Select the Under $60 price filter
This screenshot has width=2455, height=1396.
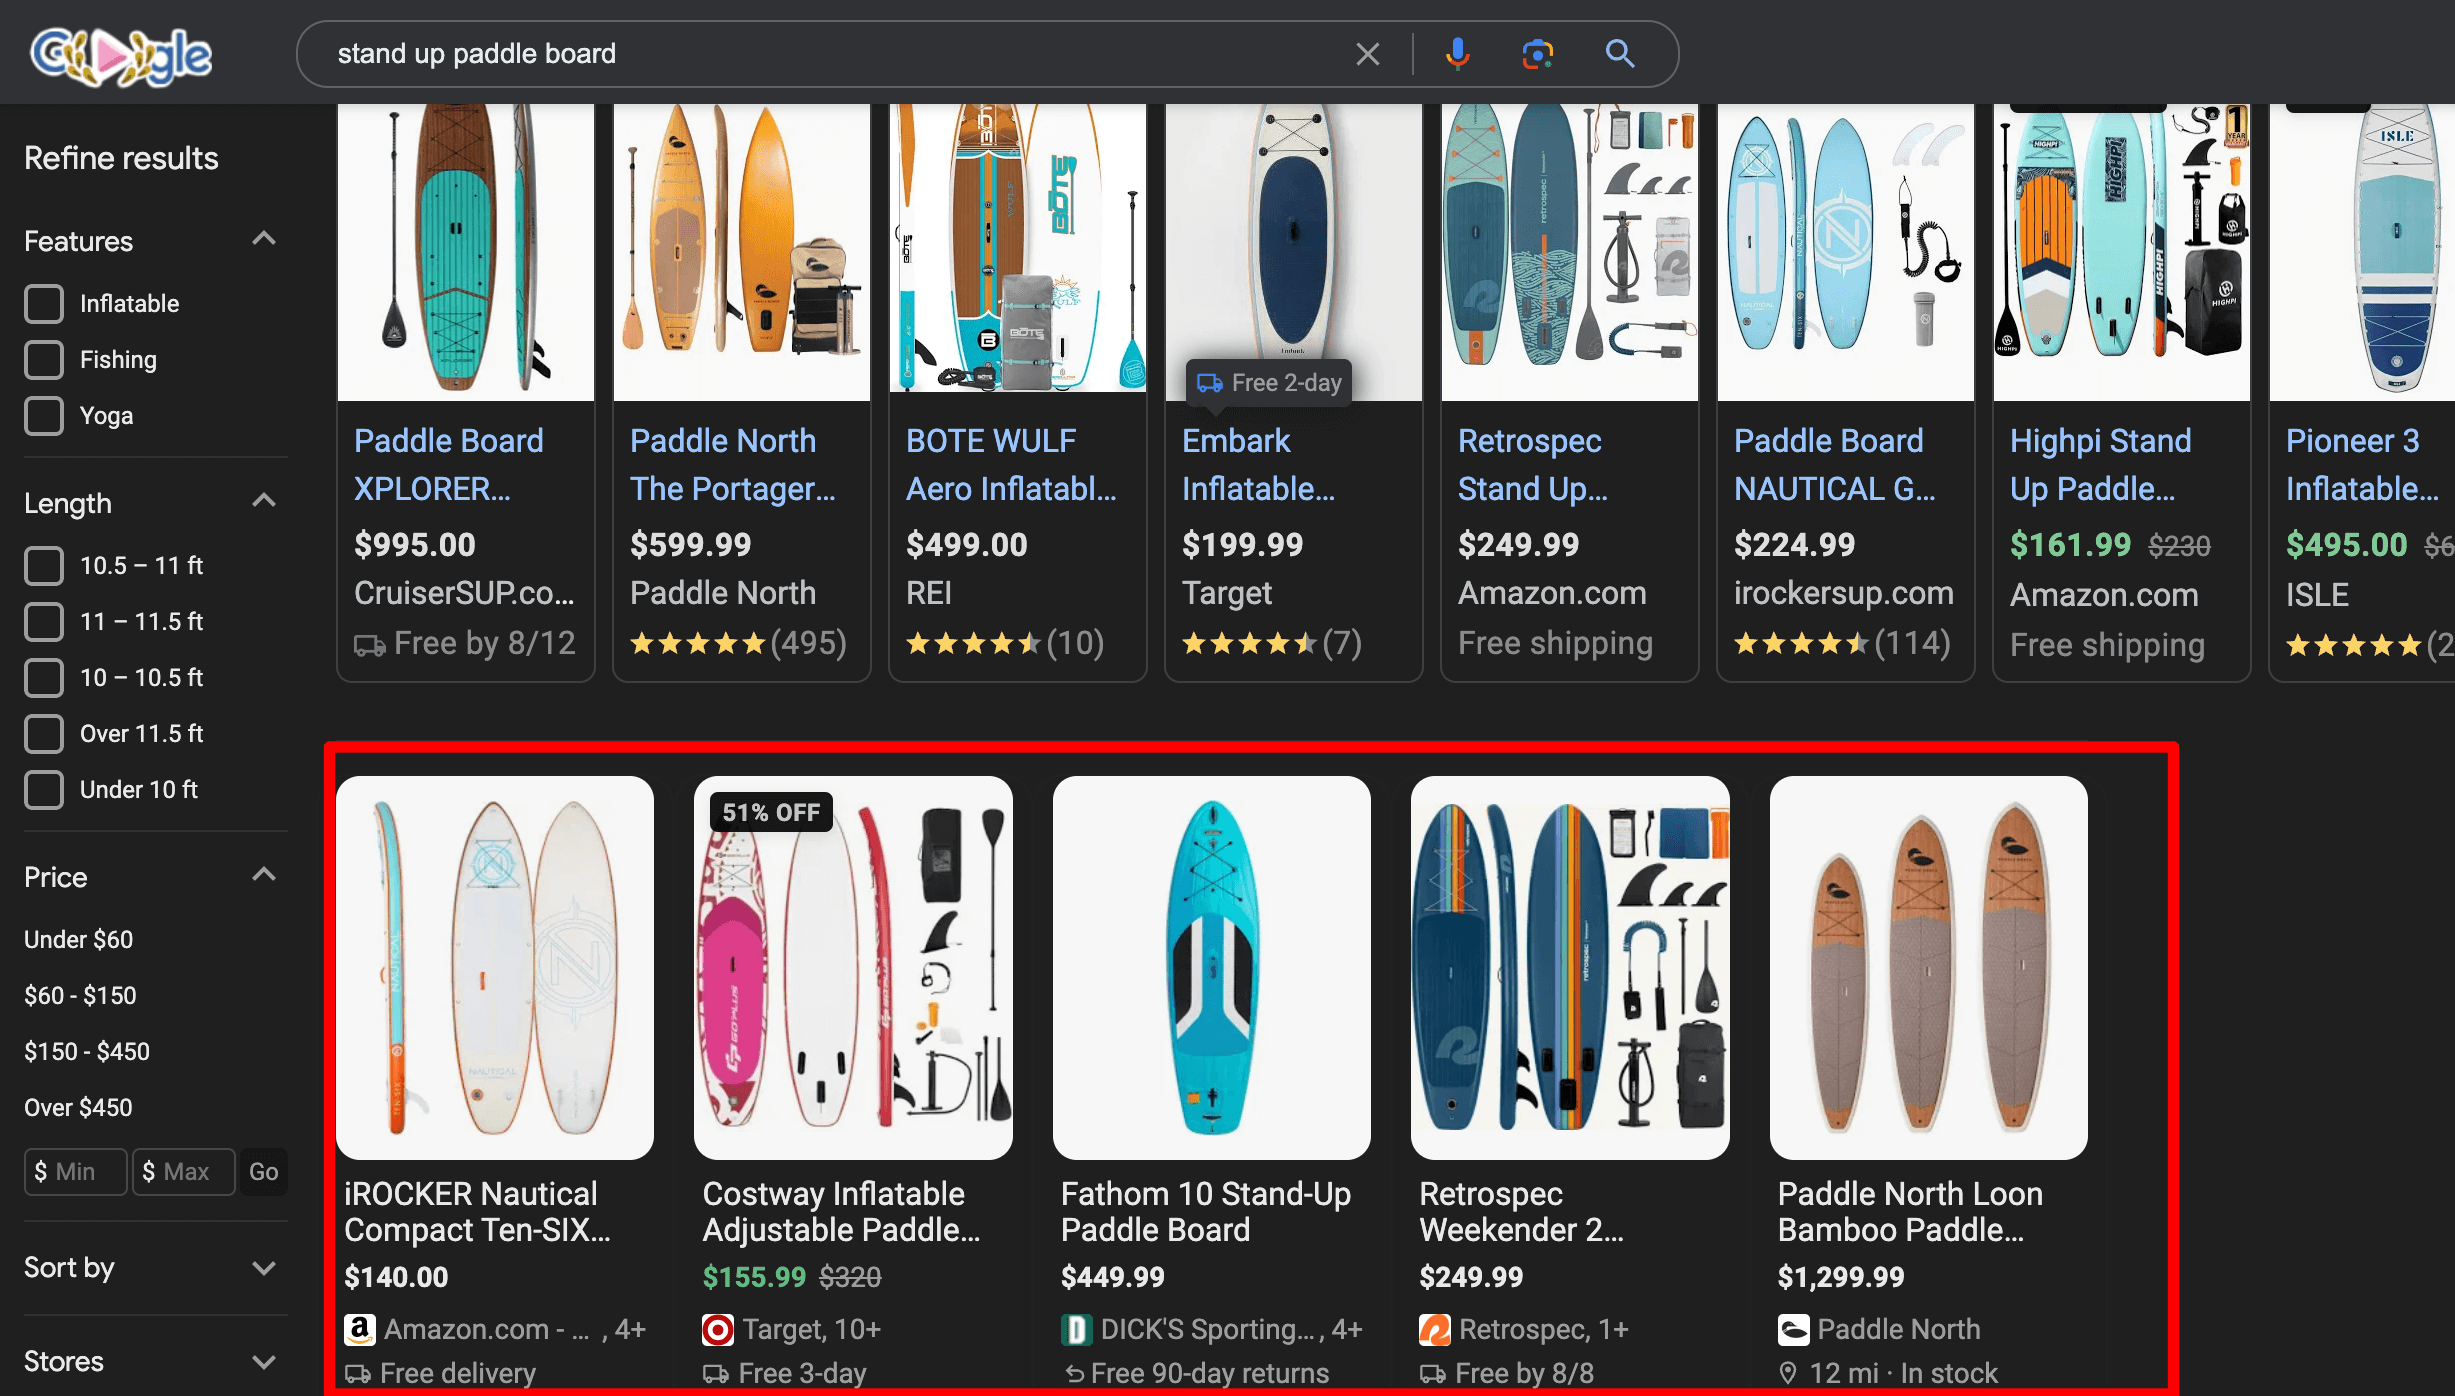pos(78,938)
